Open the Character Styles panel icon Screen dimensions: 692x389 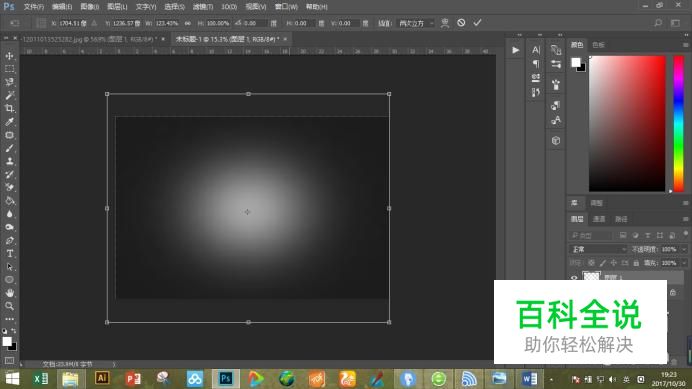pos(556,120)
